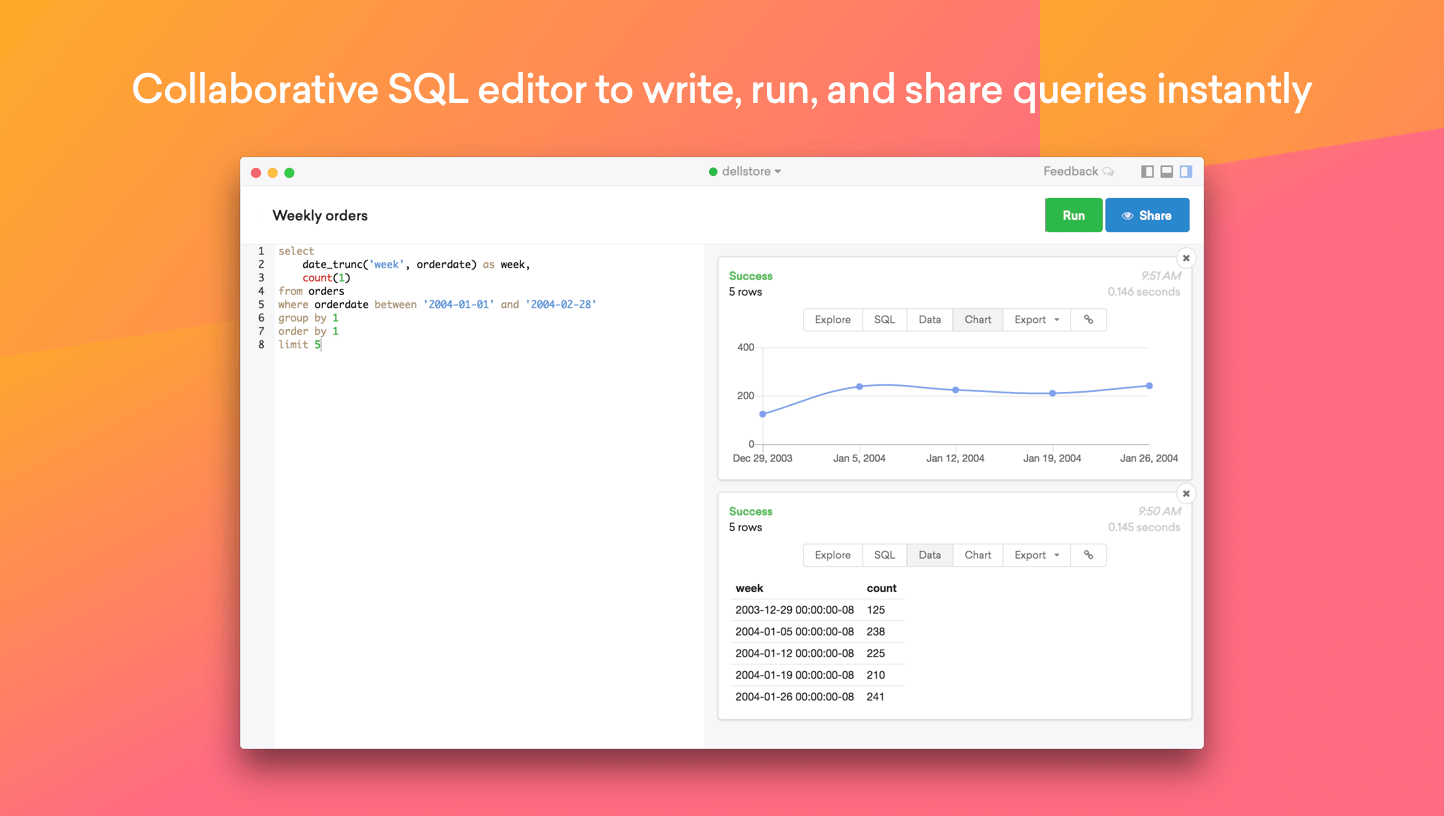
Task: Close the 9:51 AM result panel
Action: 1186,258
